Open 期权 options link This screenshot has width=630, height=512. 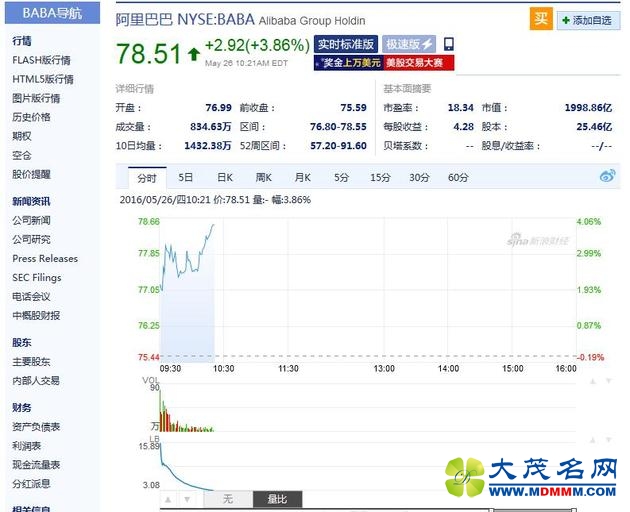click(x=22, y=136)
